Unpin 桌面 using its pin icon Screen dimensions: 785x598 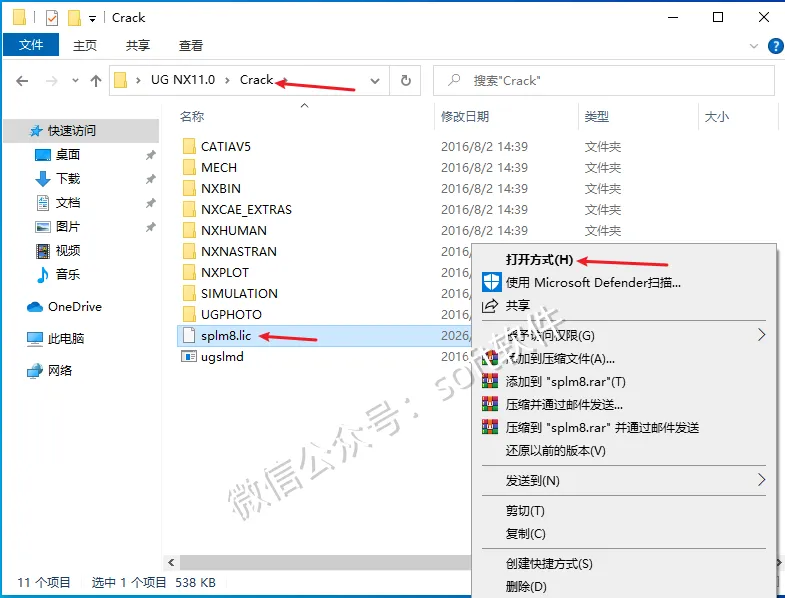coord(150,155)
